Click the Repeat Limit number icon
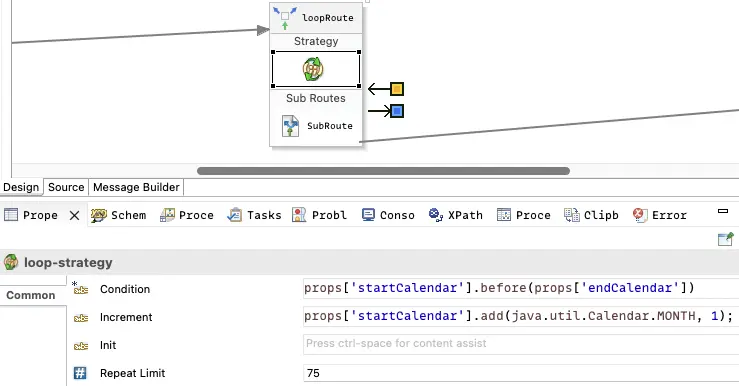 pos(80,373)
